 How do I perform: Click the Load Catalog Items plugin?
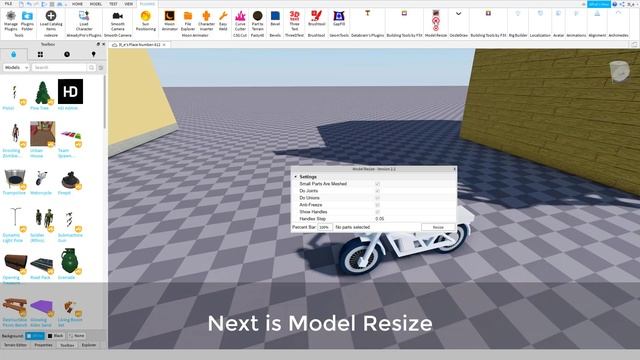tap(51, 21)
